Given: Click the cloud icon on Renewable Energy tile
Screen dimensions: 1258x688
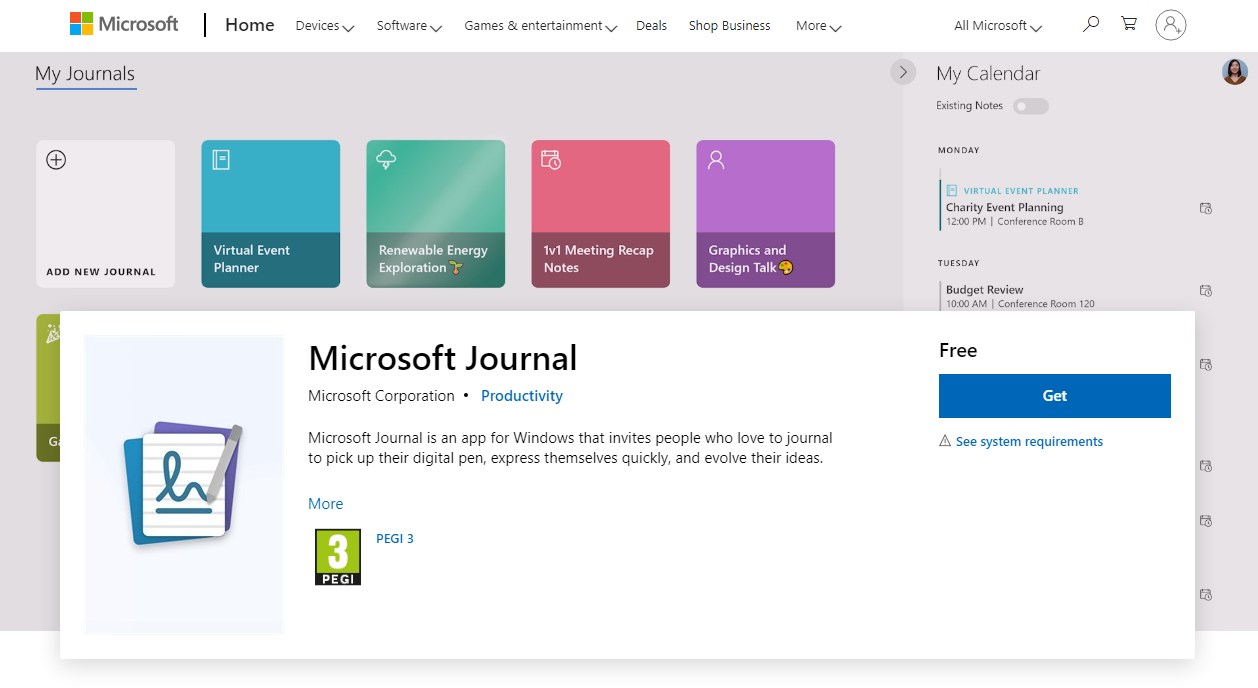Looking at the screenshot, I should (x=386, y=159).
